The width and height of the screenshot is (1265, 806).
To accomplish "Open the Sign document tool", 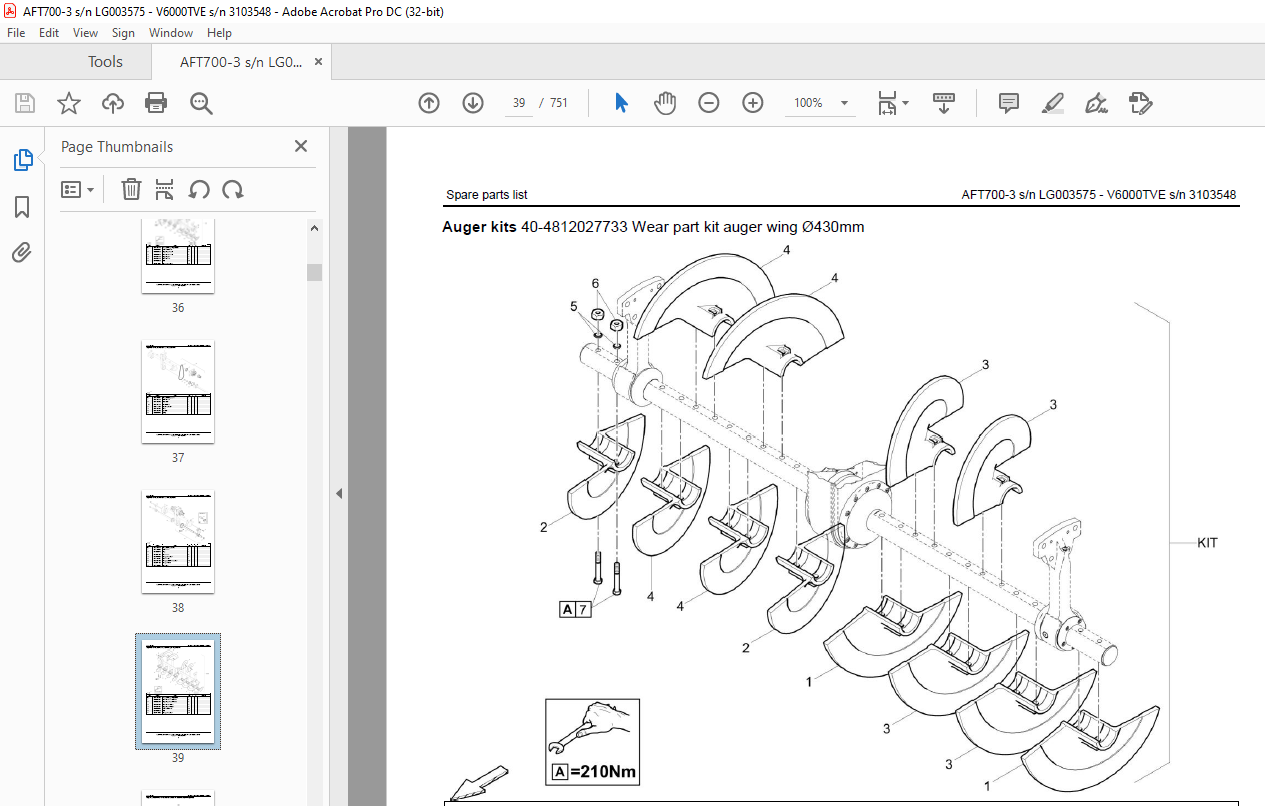I will tap(1096, 103).
